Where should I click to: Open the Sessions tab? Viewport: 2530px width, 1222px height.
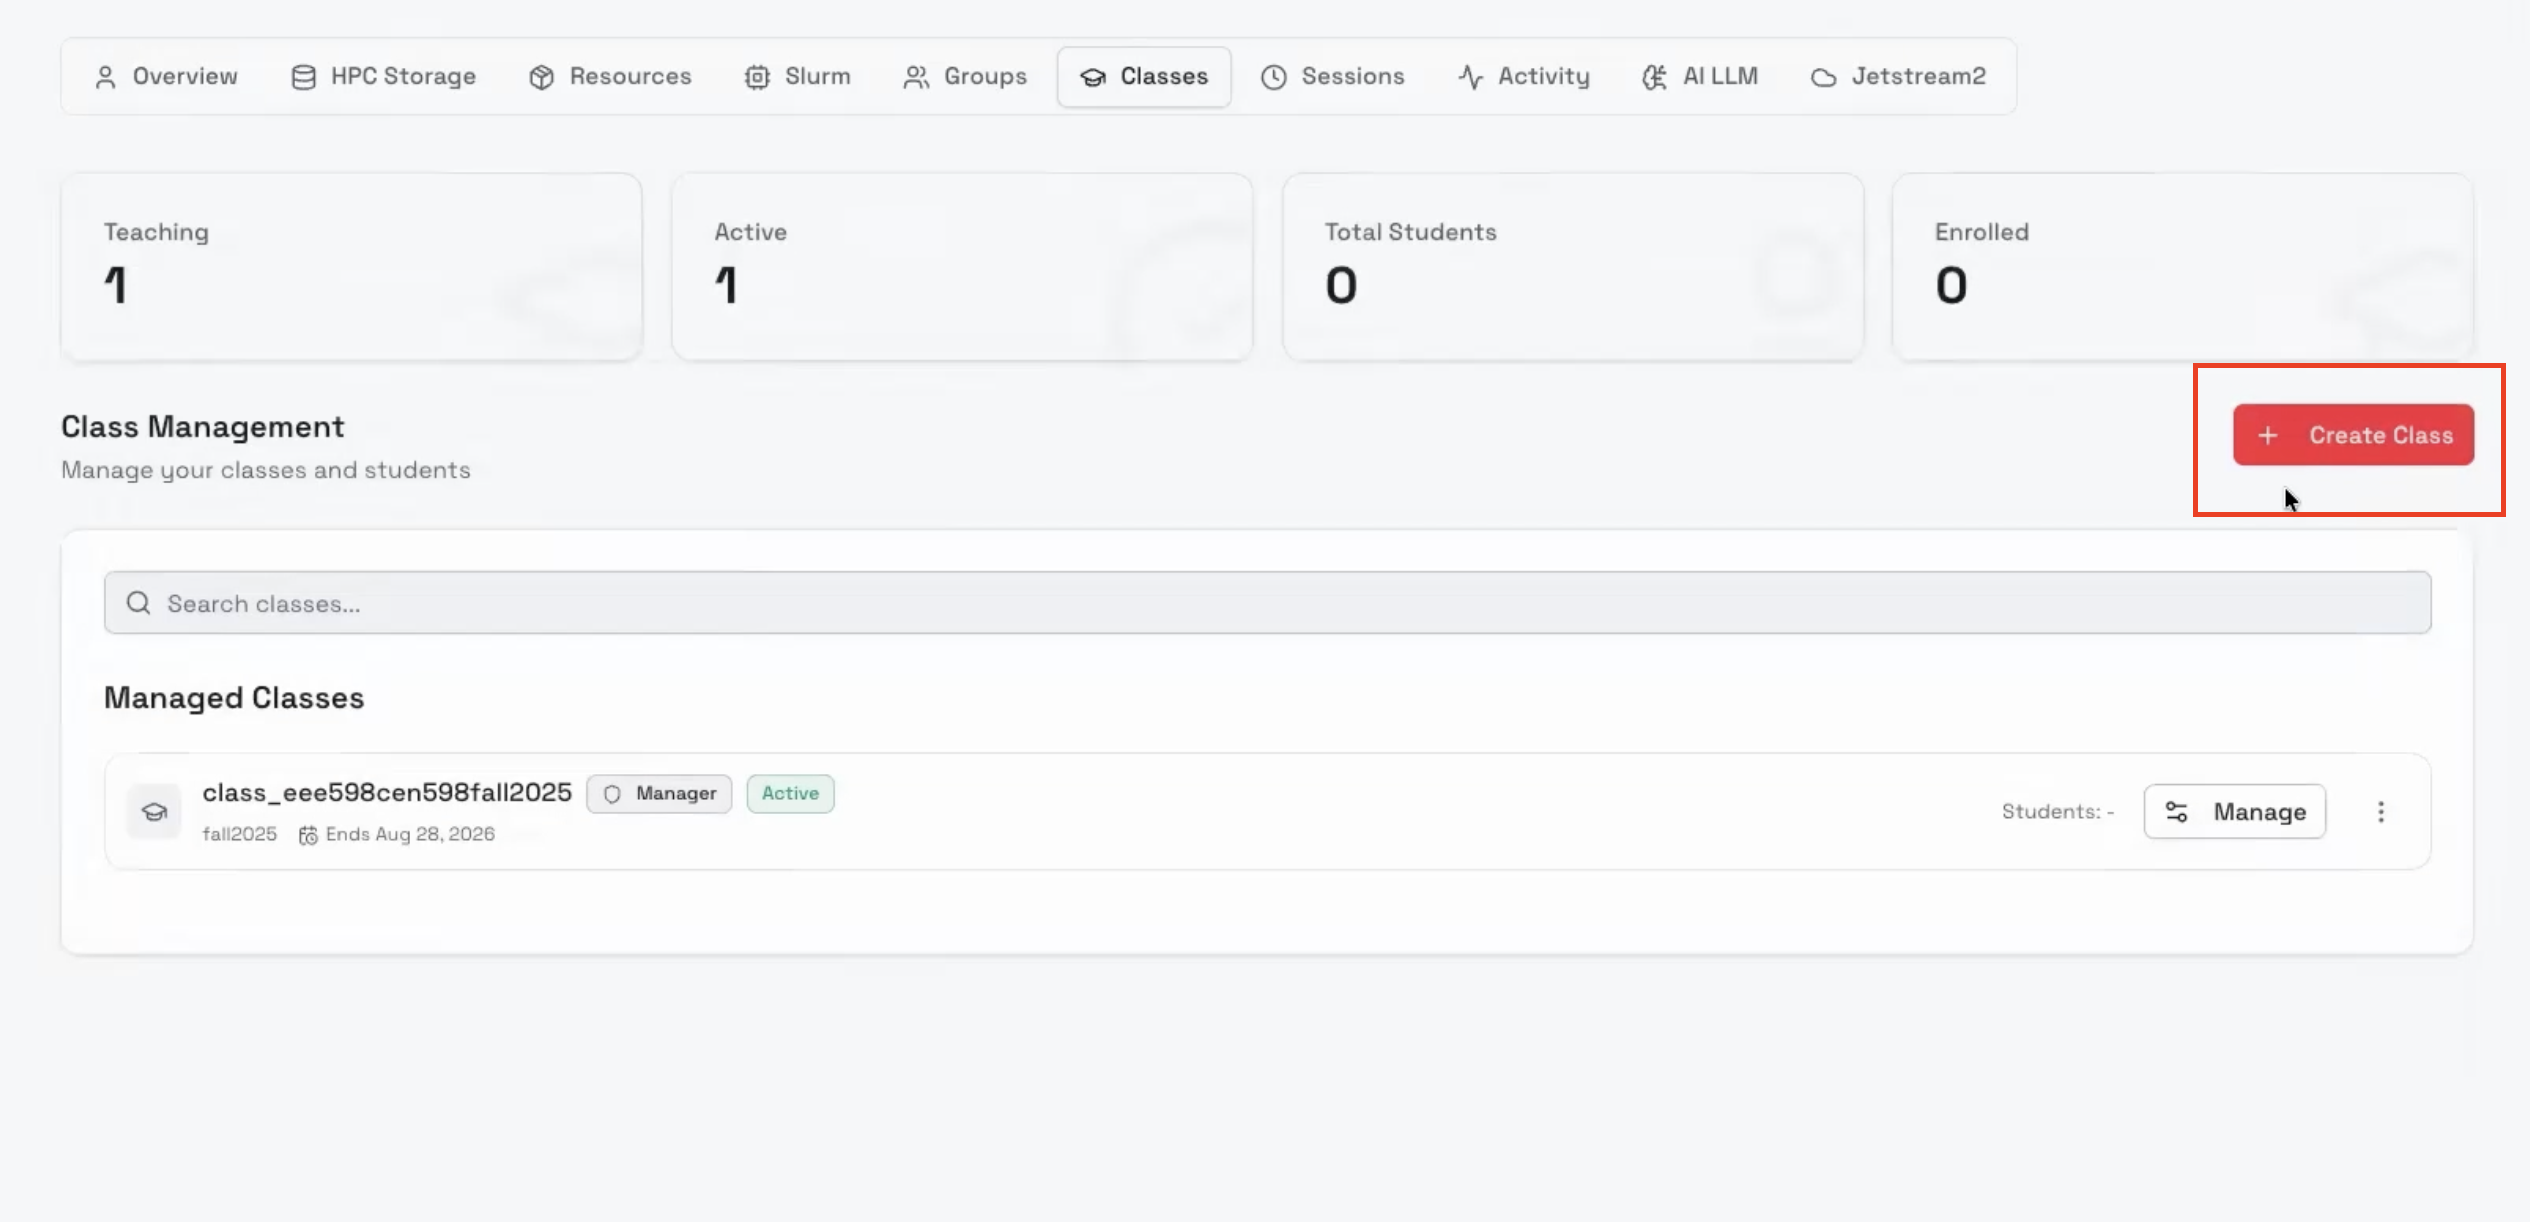(1332, 77)
